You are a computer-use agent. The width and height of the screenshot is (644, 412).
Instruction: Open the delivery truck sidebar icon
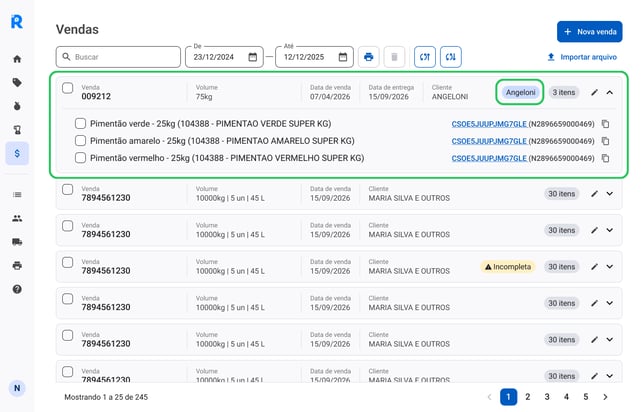17,242
